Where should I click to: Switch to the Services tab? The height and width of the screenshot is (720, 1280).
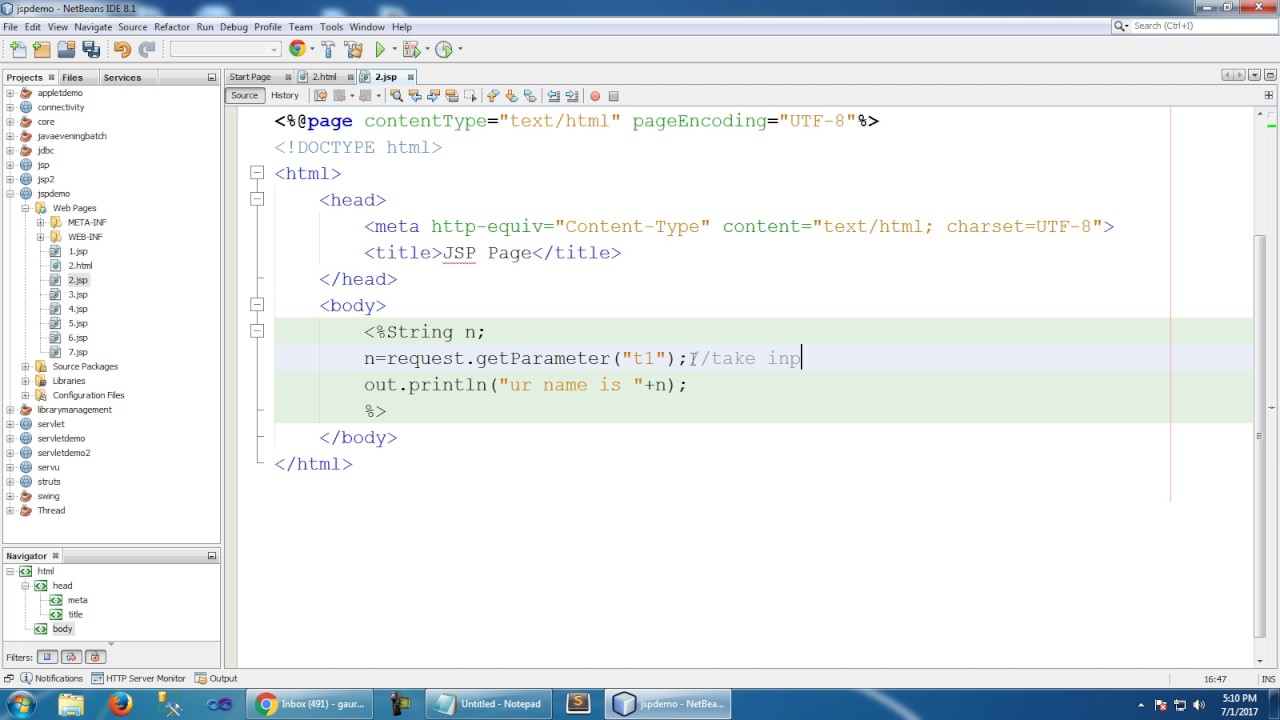point(122,77)
